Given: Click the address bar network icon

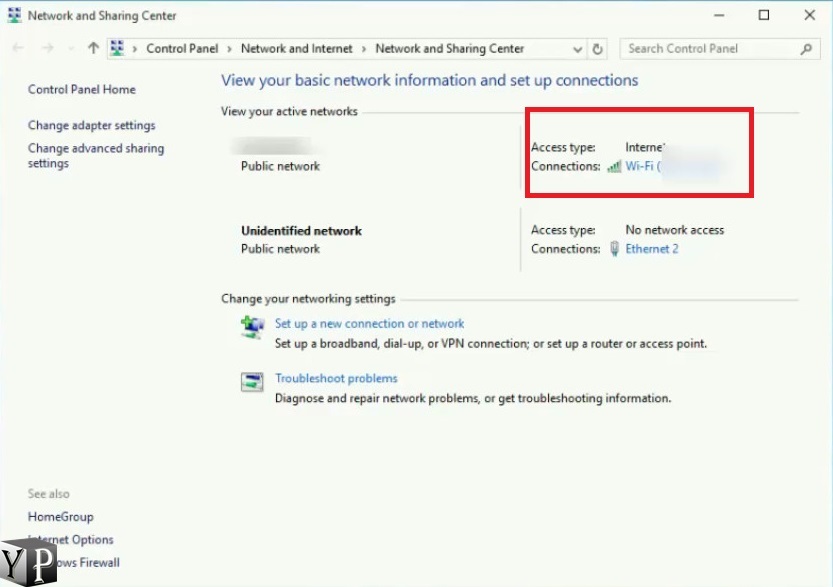Looking at the screenshot, I should click(117, 48).
